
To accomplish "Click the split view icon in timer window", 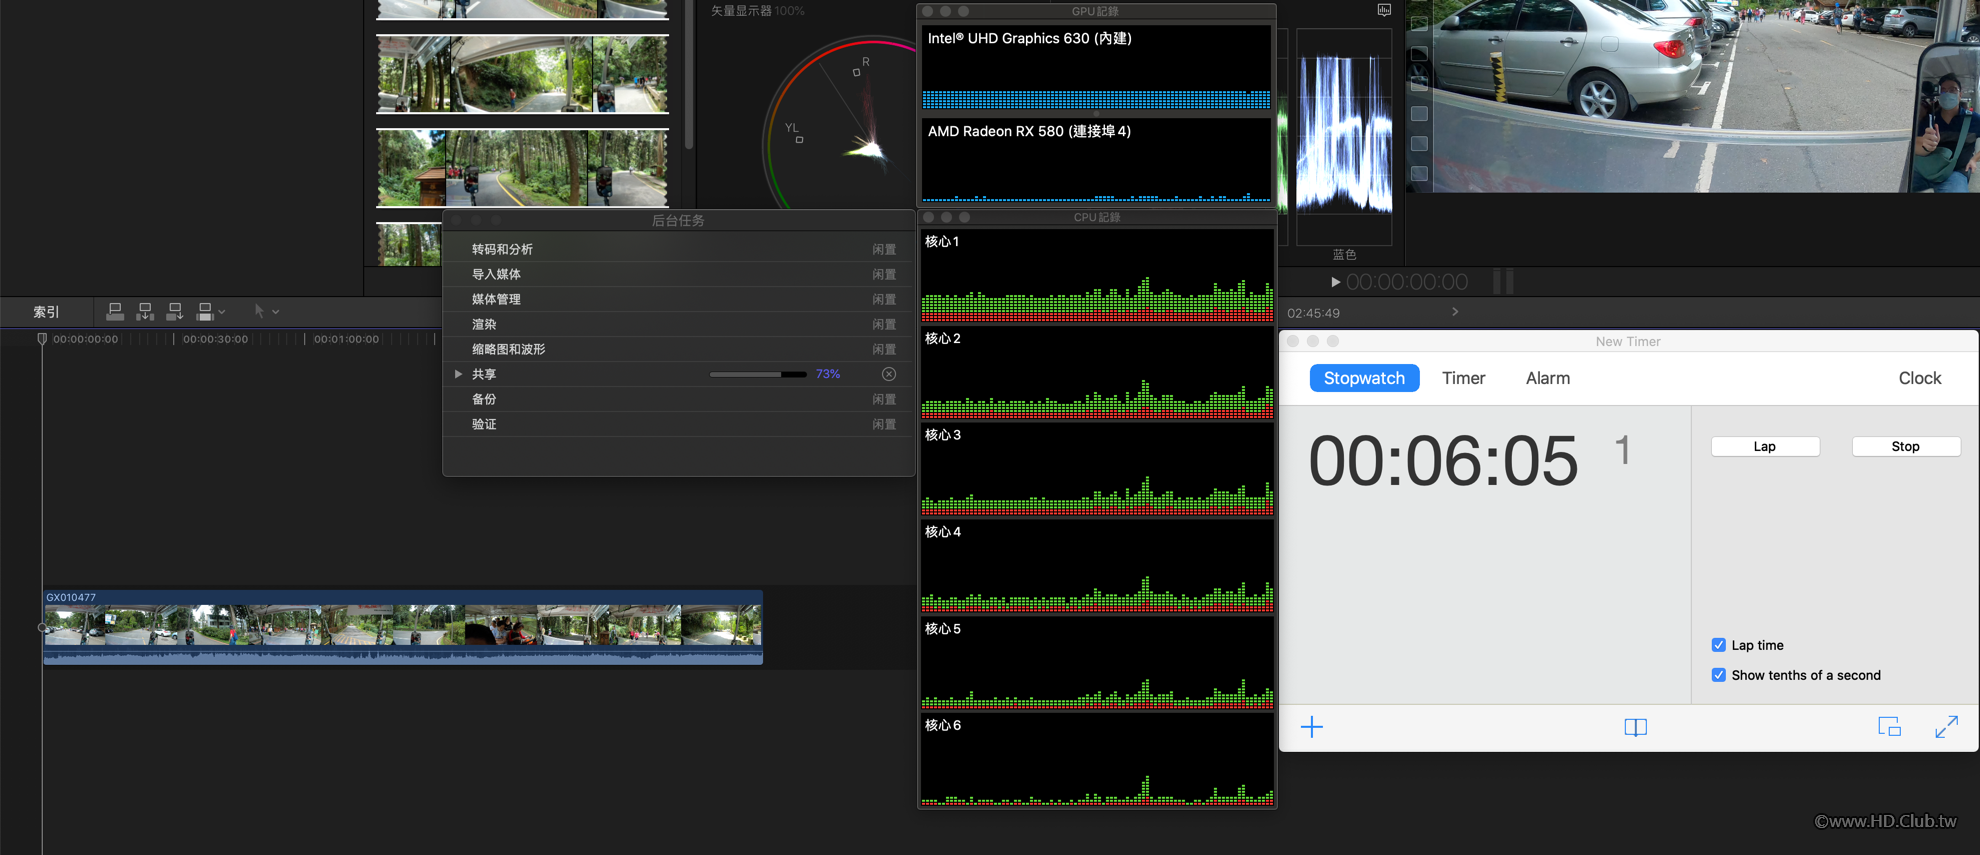I will (x=1635, y=727).
